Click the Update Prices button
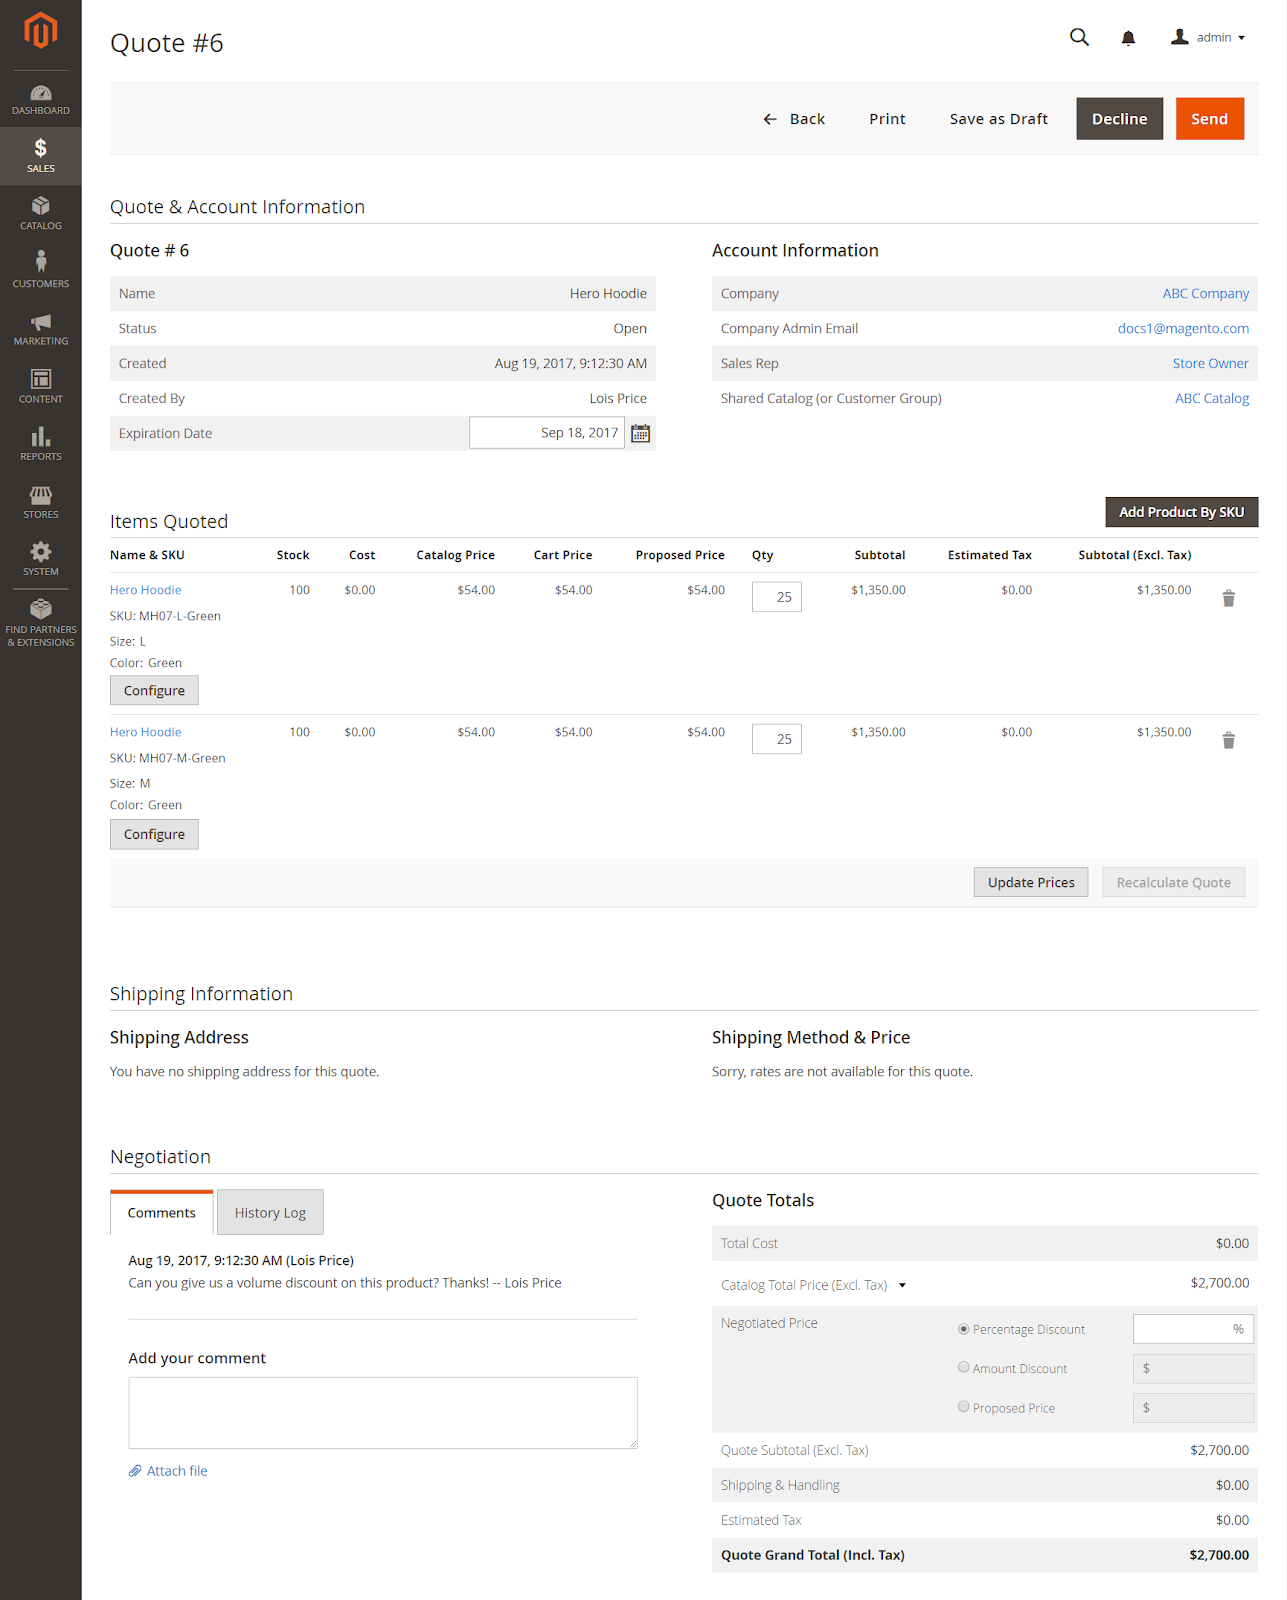The width and height of the screenshot is (1287, 1600). [x=1031, y=882]
